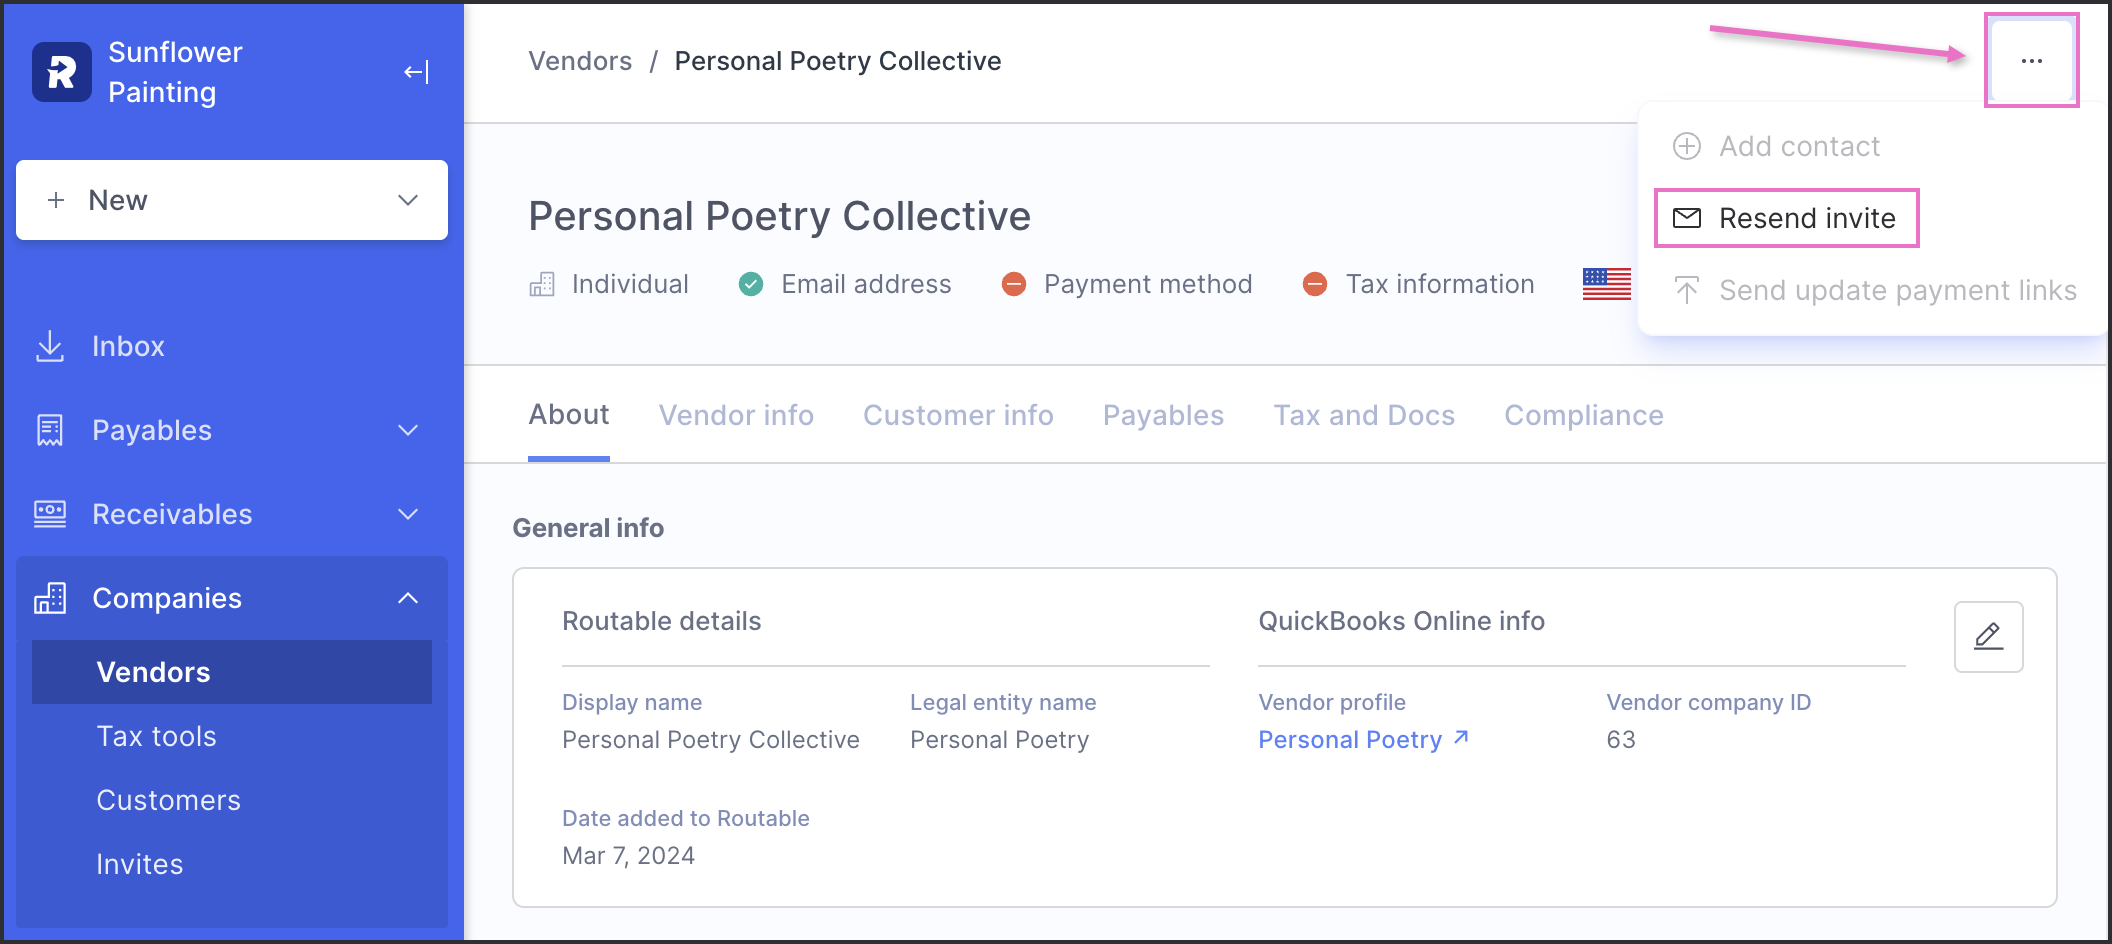This screenshot has height=944, width=2112.
Task: Switch to the Vendor info tab
Action: tap(736, 415)
